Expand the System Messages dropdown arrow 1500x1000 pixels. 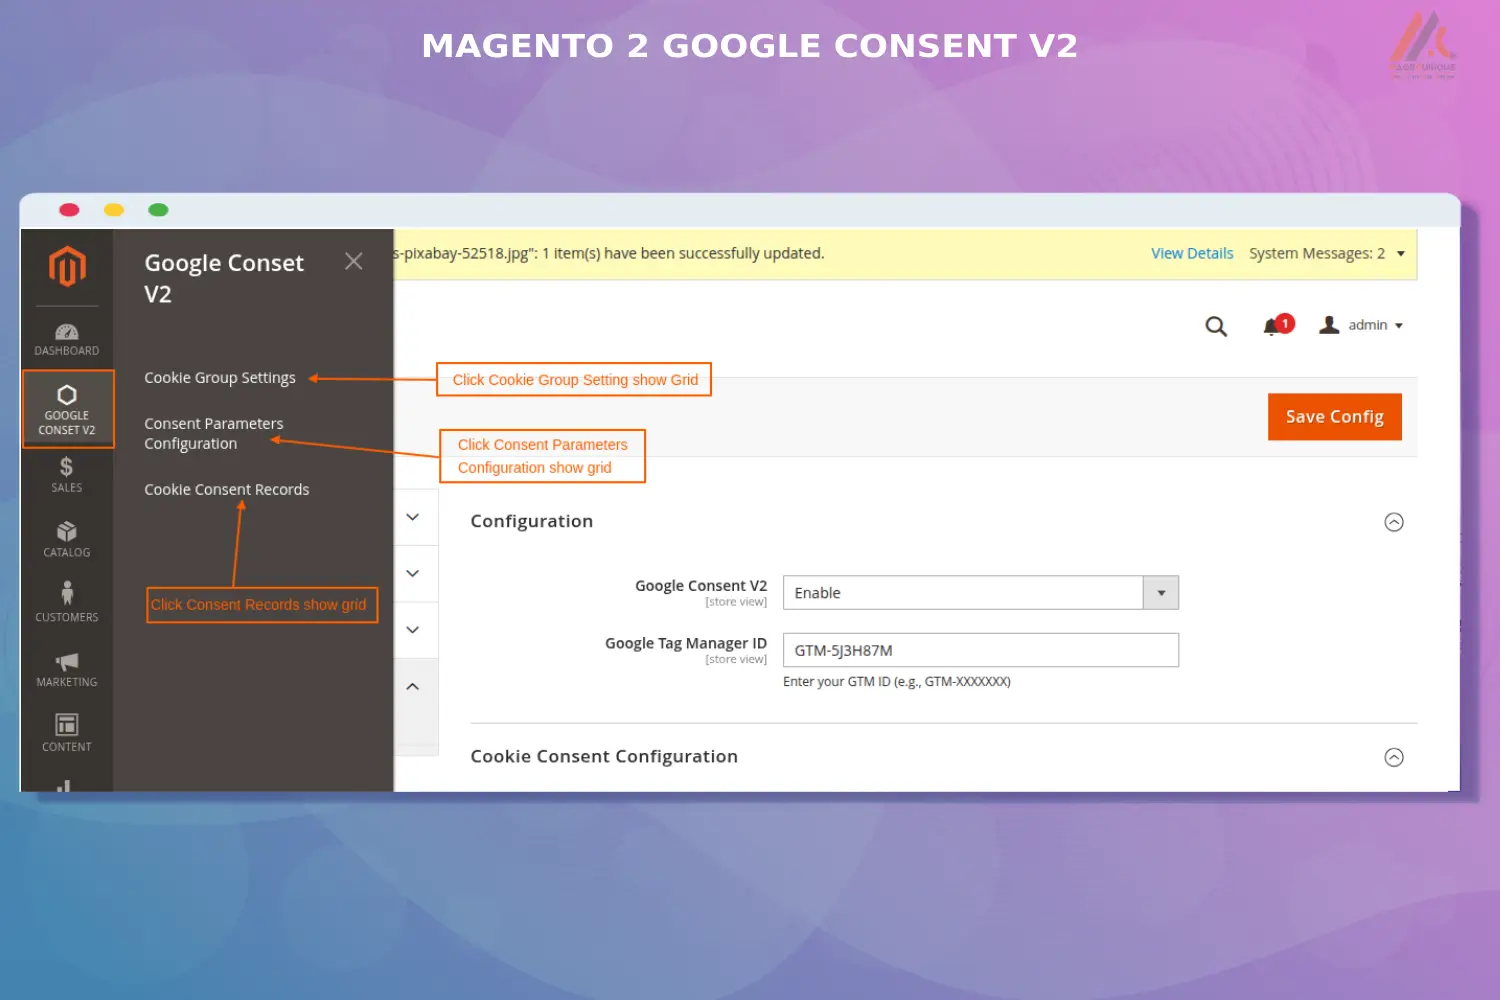tap(1400, 253)
